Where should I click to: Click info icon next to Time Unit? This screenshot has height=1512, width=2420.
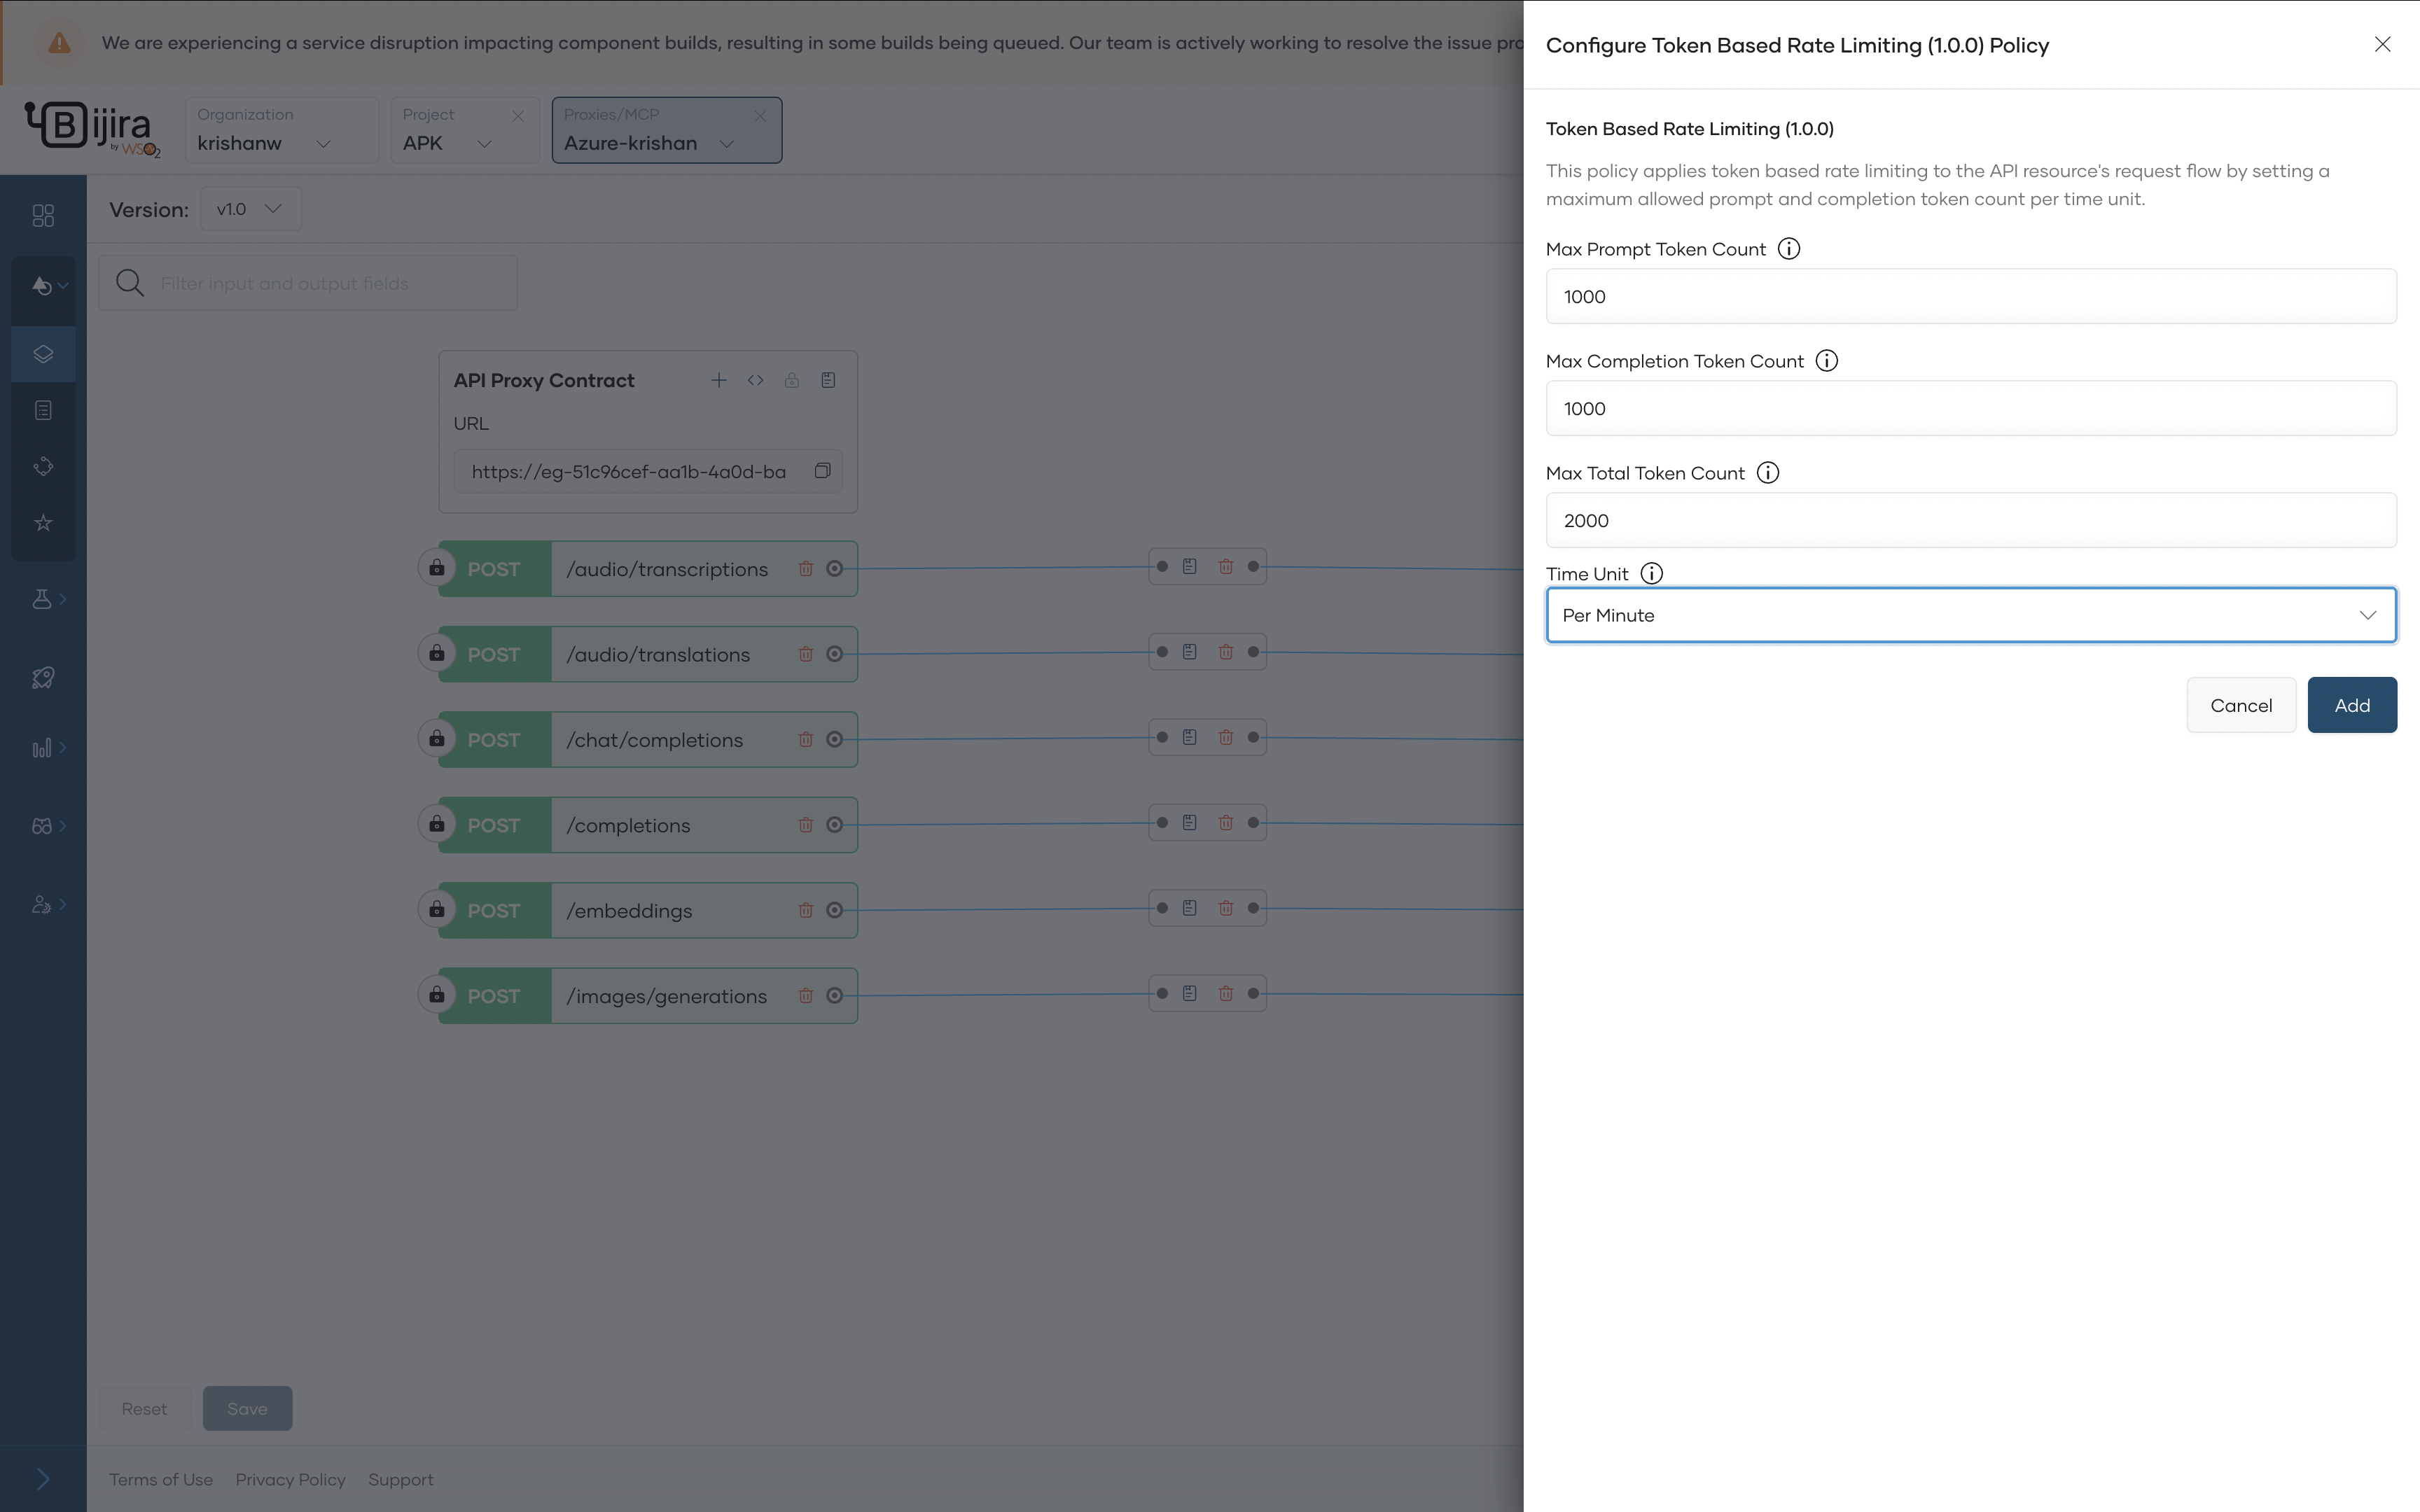tap(1652, 574)
